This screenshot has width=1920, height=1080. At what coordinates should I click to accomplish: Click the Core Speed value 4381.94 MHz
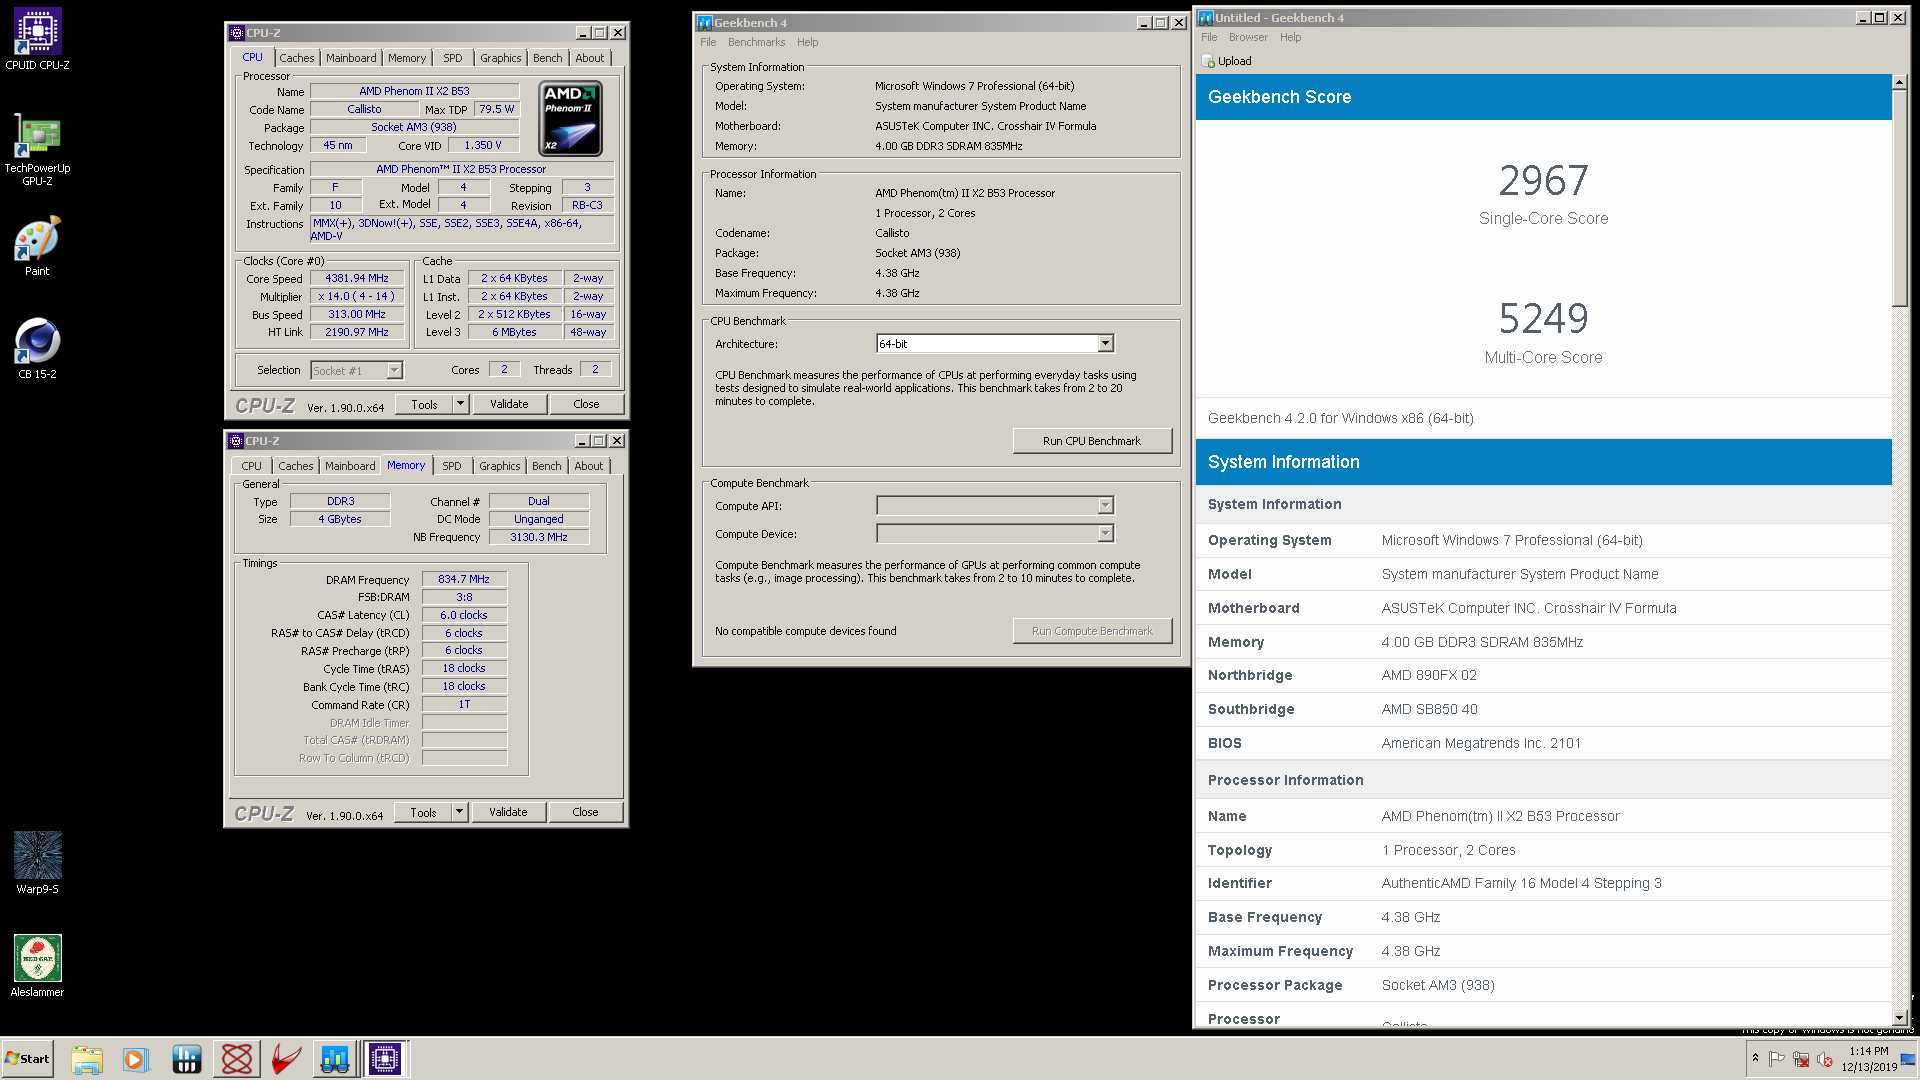coord(357,279)
